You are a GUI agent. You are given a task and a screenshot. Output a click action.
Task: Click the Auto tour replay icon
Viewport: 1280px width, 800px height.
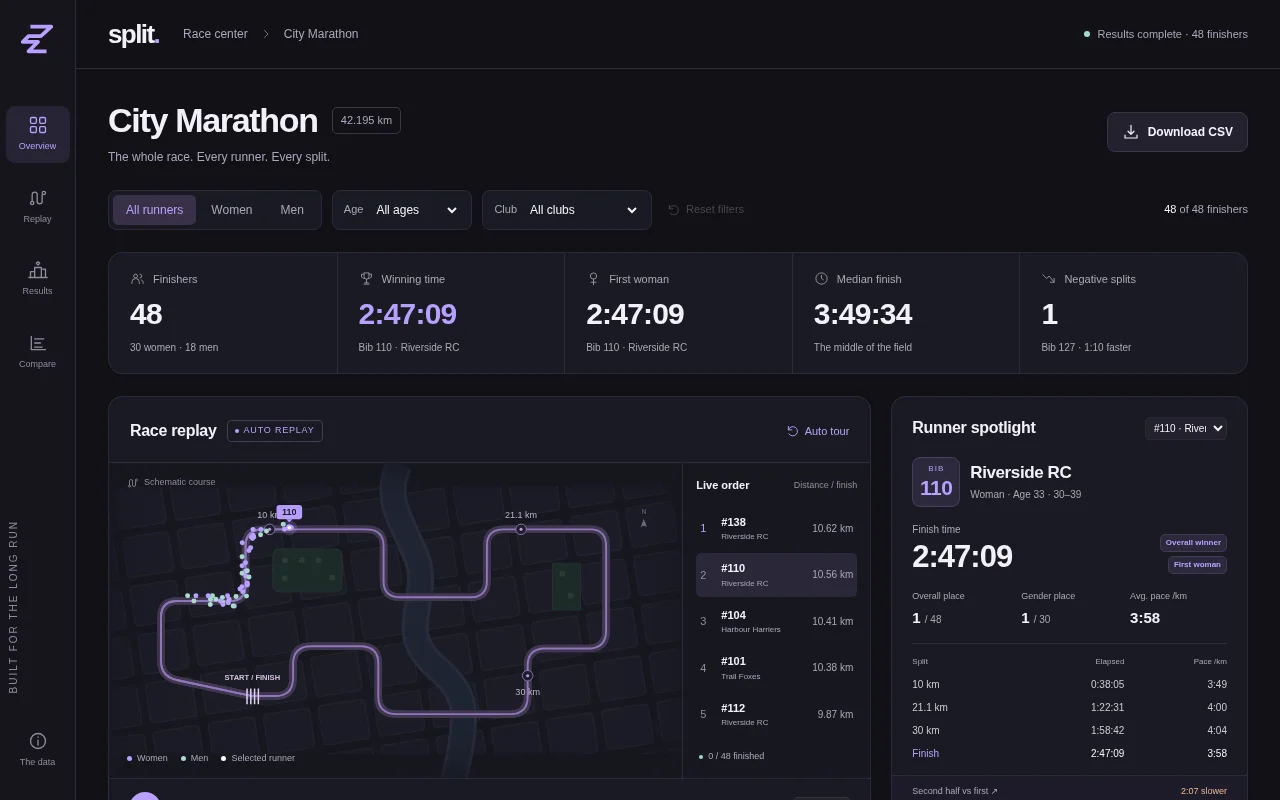[x=793, y=431]
